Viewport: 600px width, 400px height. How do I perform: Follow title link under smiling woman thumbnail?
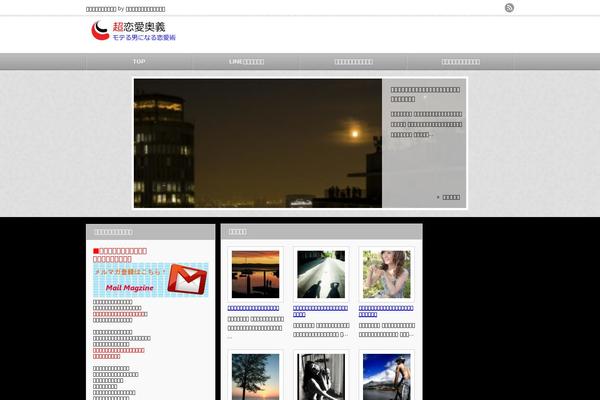(x=386, y=311)
